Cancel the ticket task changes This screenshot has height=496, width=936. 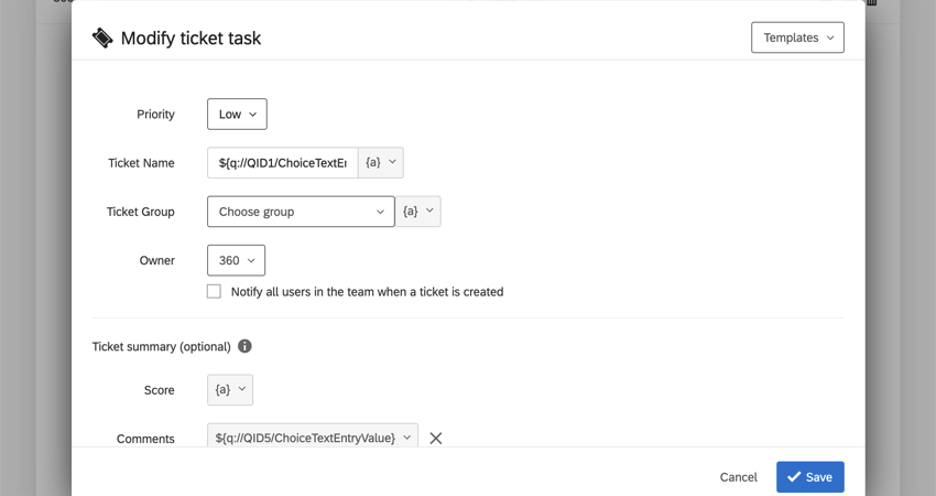click(x=738, y=477)
